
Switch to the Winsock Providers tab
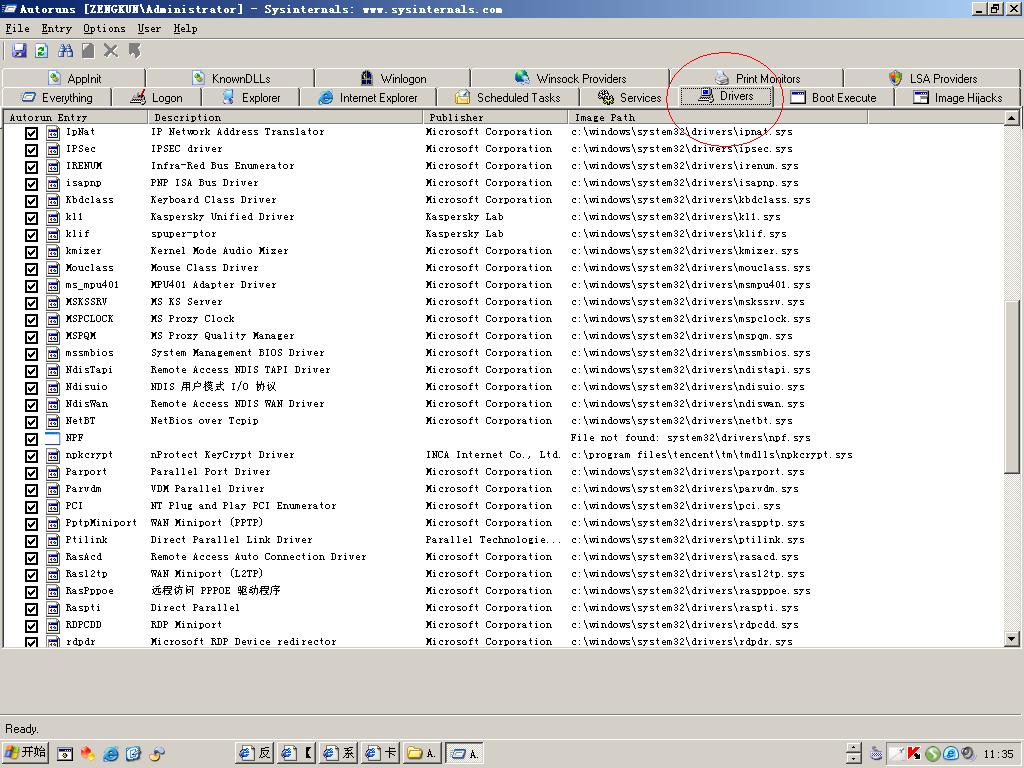click(x=570, y=78)
